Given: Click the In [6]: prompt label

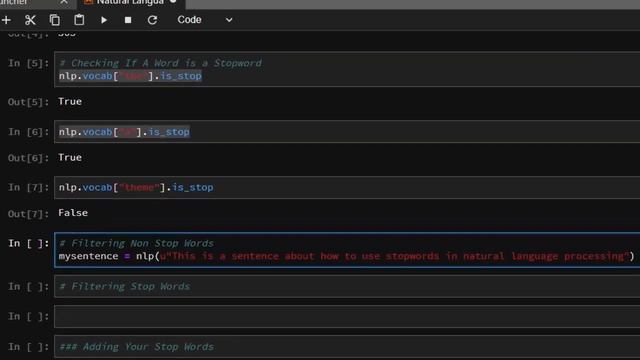Looking at the screenshot, I should pyautogui.click(x=29, y=132).
